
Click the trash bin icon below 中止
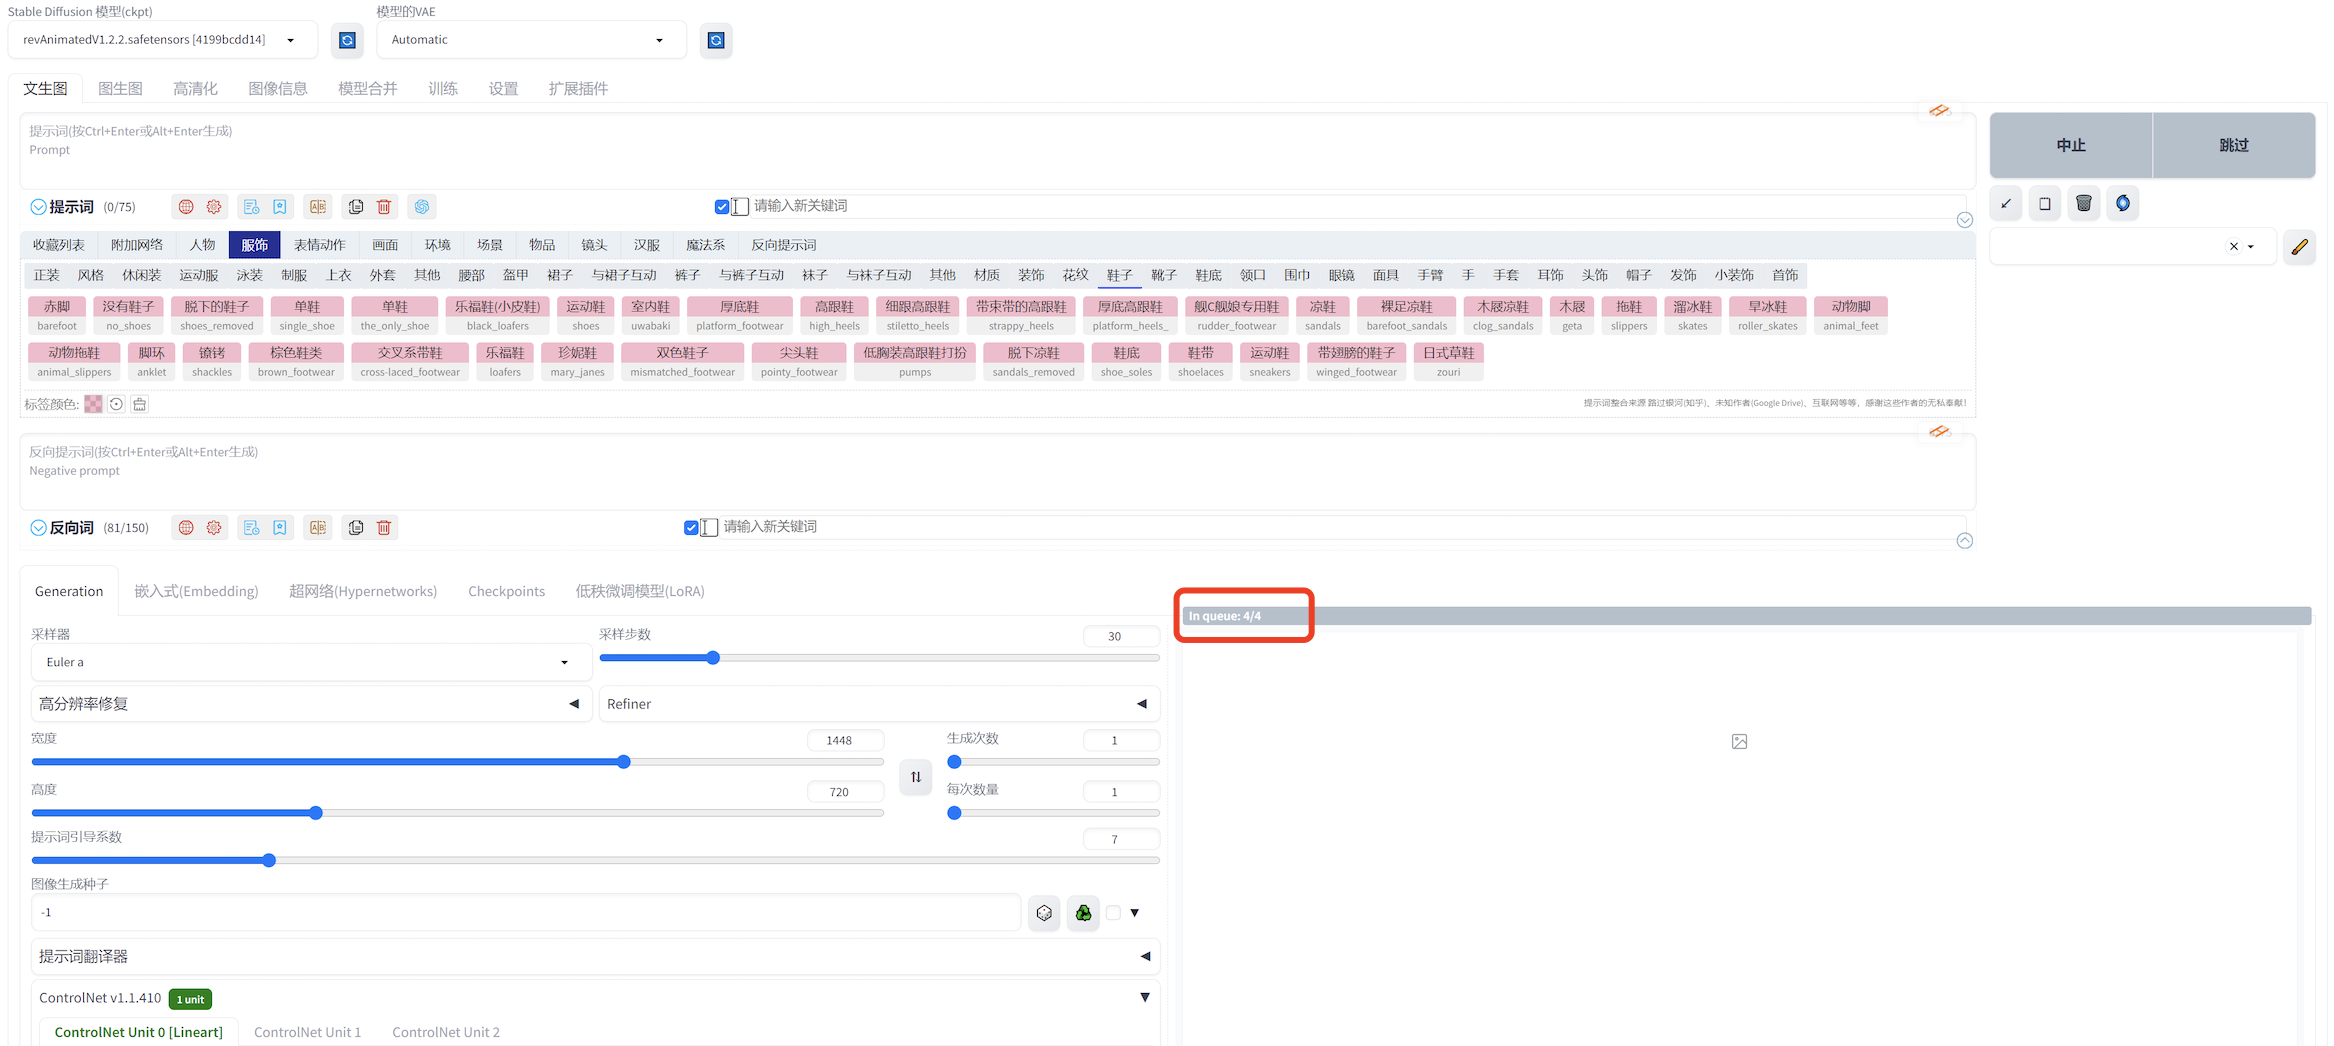click(2084, 204)
